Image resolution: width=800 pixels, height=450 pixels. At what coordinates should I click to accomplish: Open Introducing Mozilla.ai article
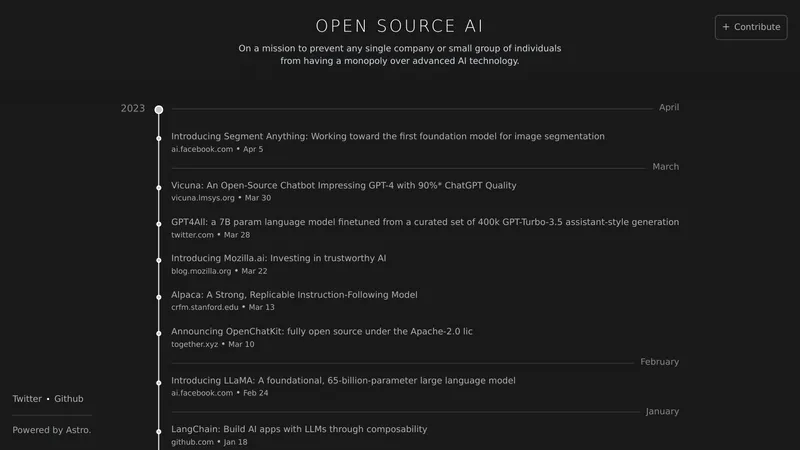(x=279, y=258)
